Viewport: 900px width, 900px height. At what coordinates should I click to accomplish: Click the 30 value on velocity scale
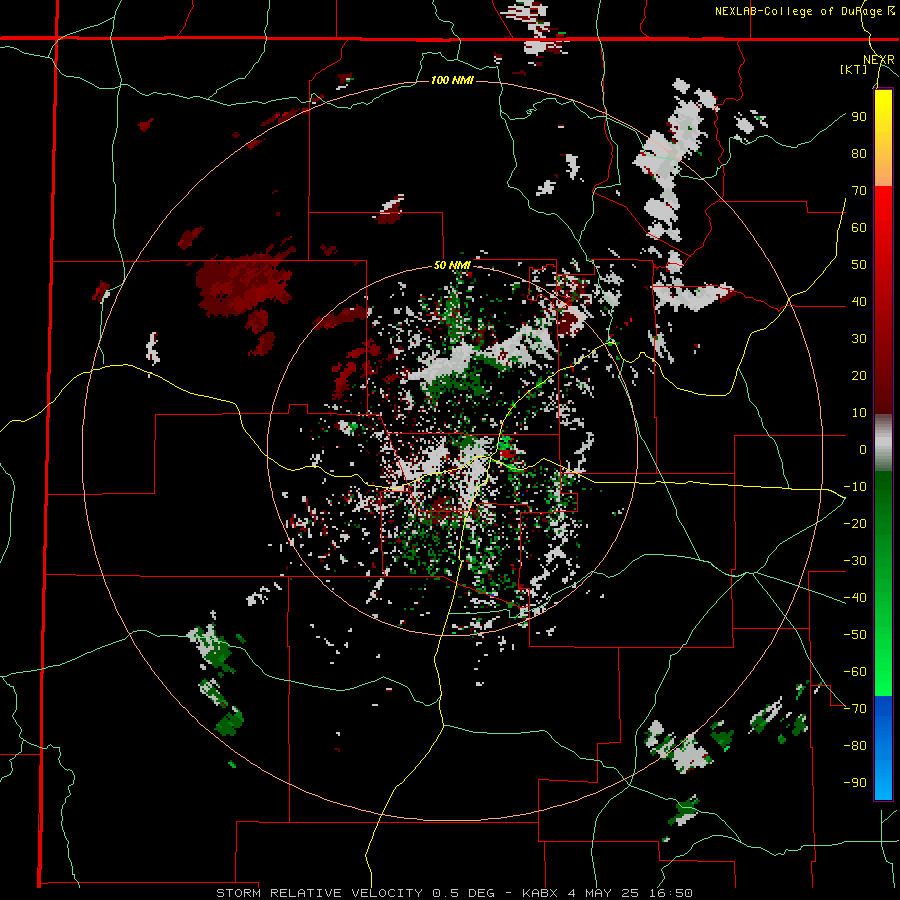tap(859, 339)
